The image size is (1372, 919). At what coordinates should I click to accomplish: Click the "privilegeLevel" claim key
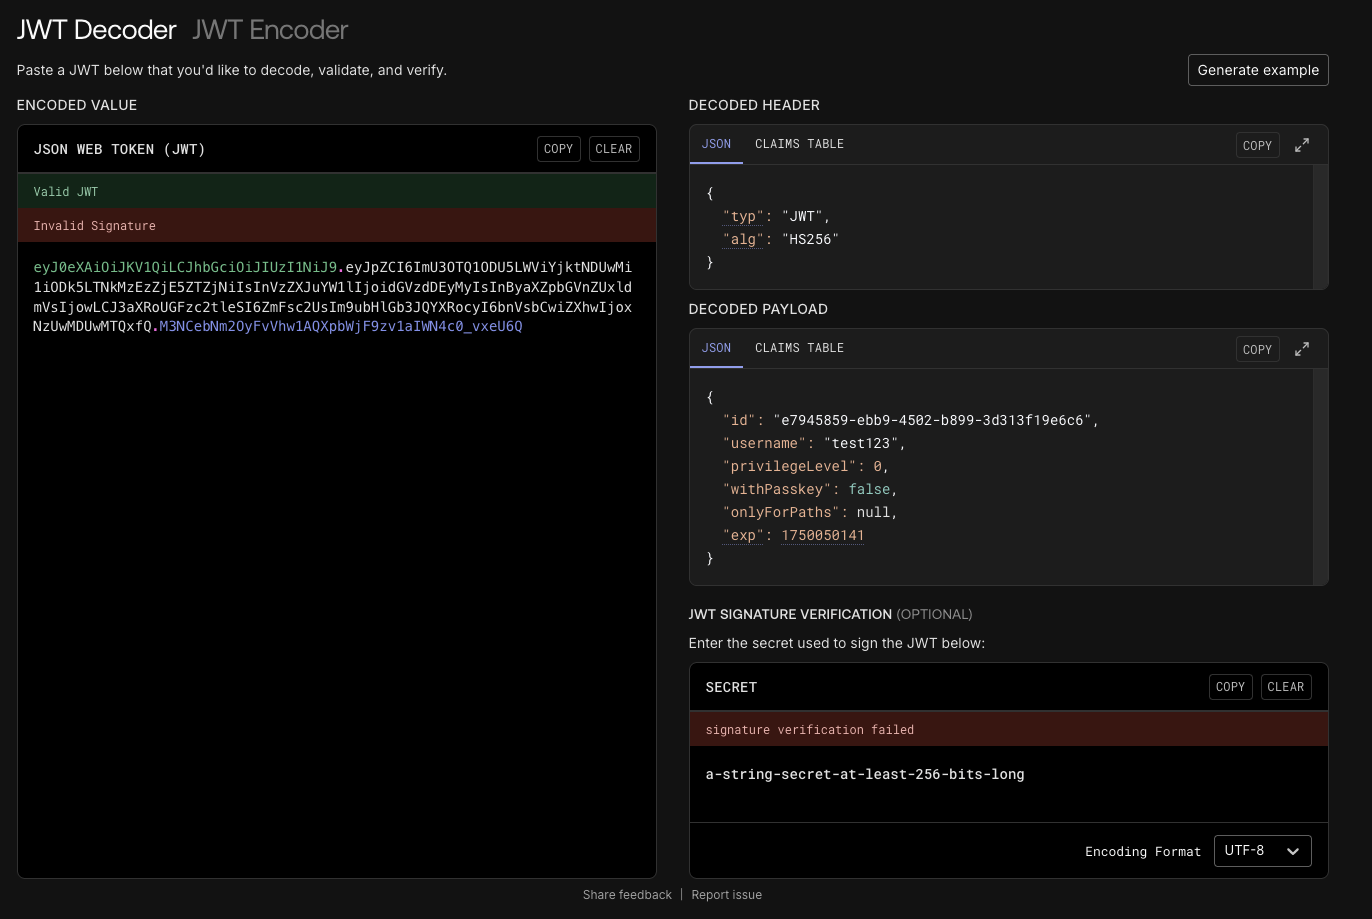789,466
